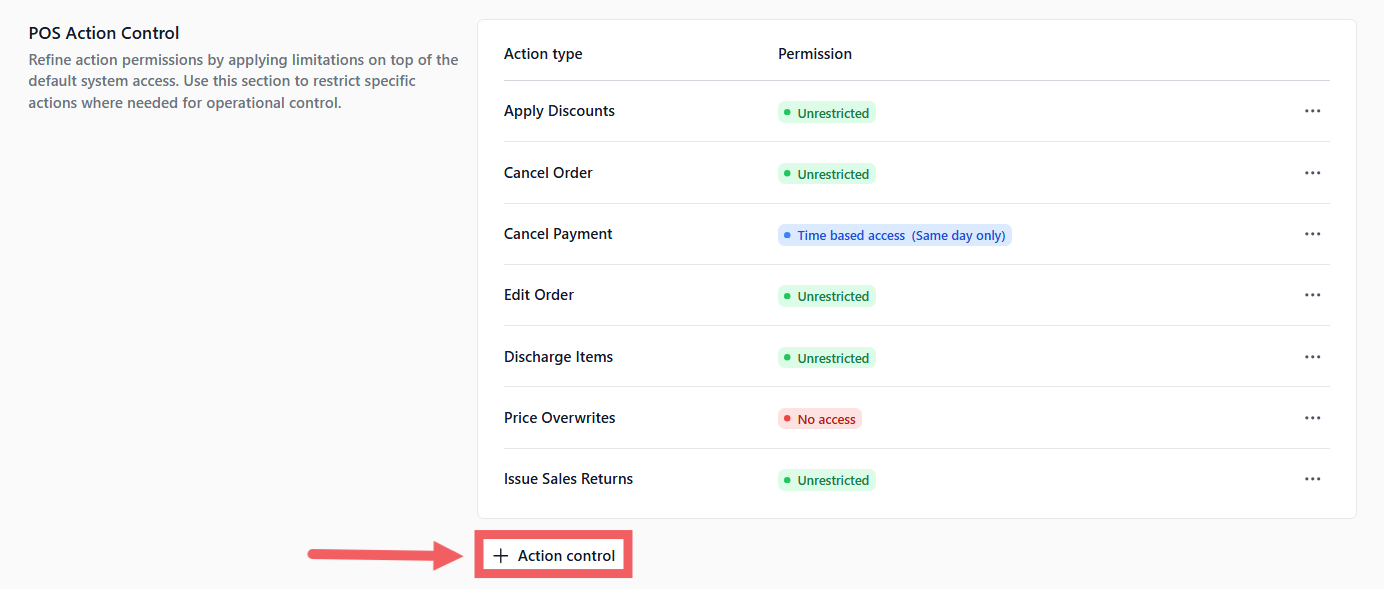Open the ellipsis menu for Issue Sales Returns
The width and height of the screenshot is (1385, 590).
click(x=1312, y=479)
